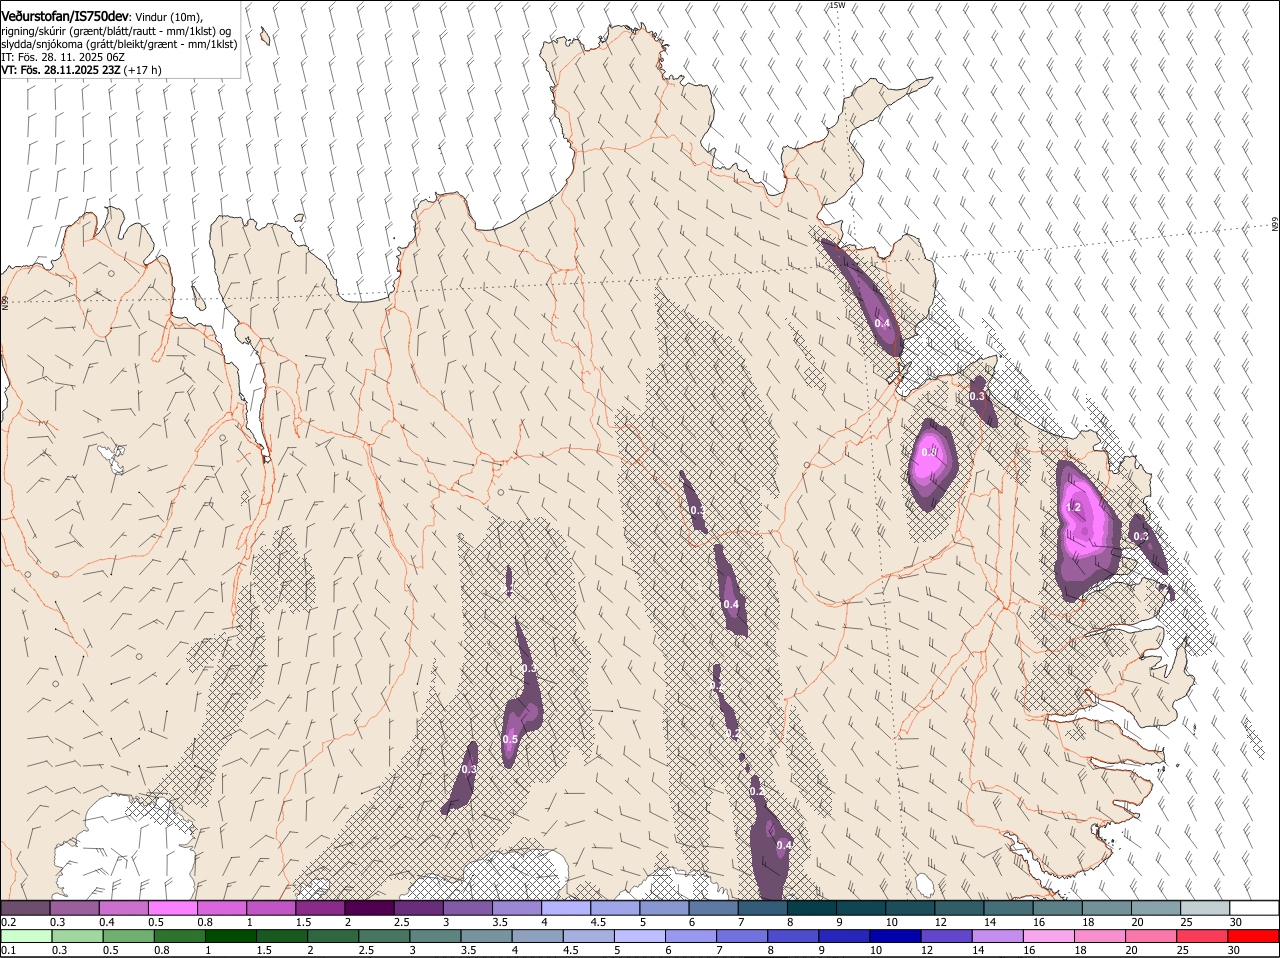Viewport: 1280px width, 958px height.
Task: Pick the navy blue rain swatch at 10
Action: (x=895, y=936)
